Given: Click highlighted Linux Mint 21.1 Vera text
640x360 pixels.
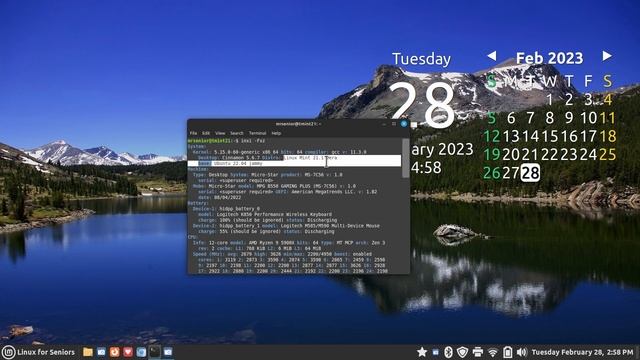Looking at the screenshot, I should click(x=311, y=158).
